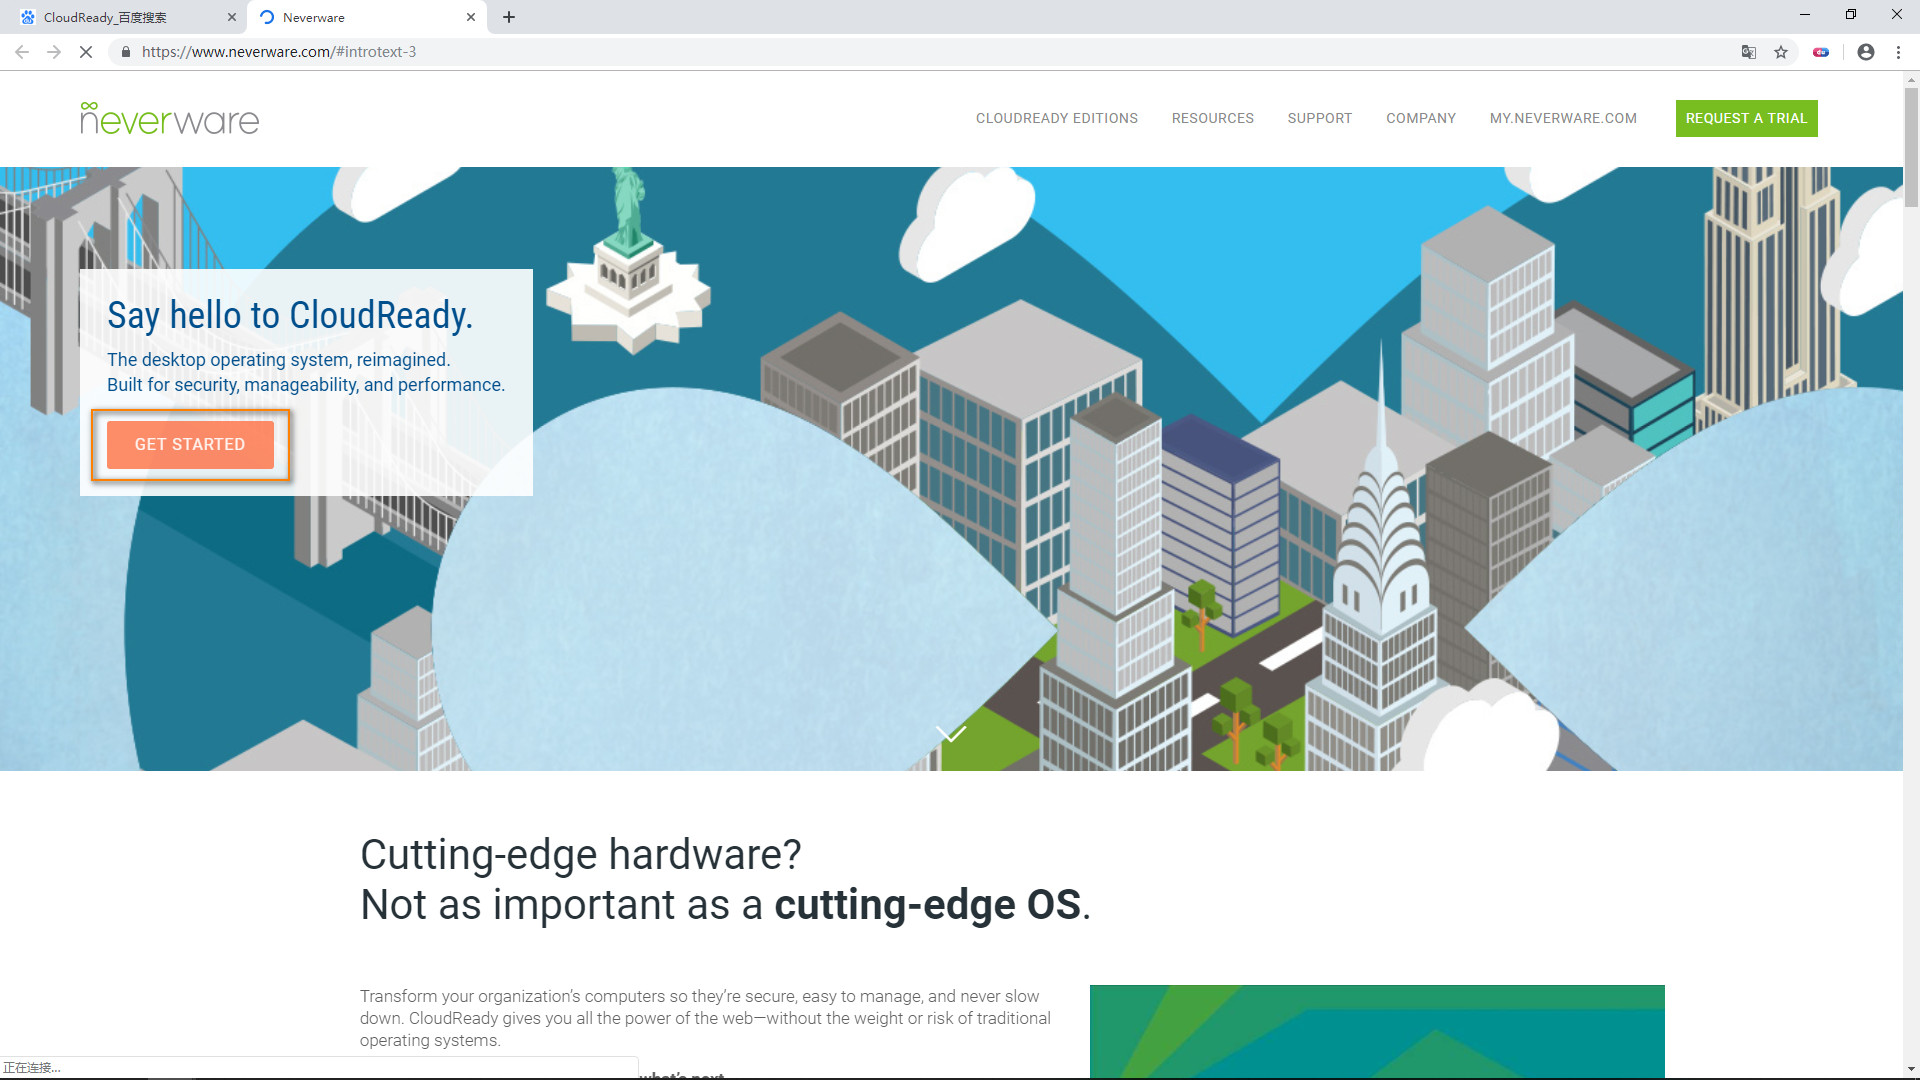Screen dimensions: 1920x1080
Task: Switch to the CloudReady_百度搜索 tab
Action: click(120, 17)
